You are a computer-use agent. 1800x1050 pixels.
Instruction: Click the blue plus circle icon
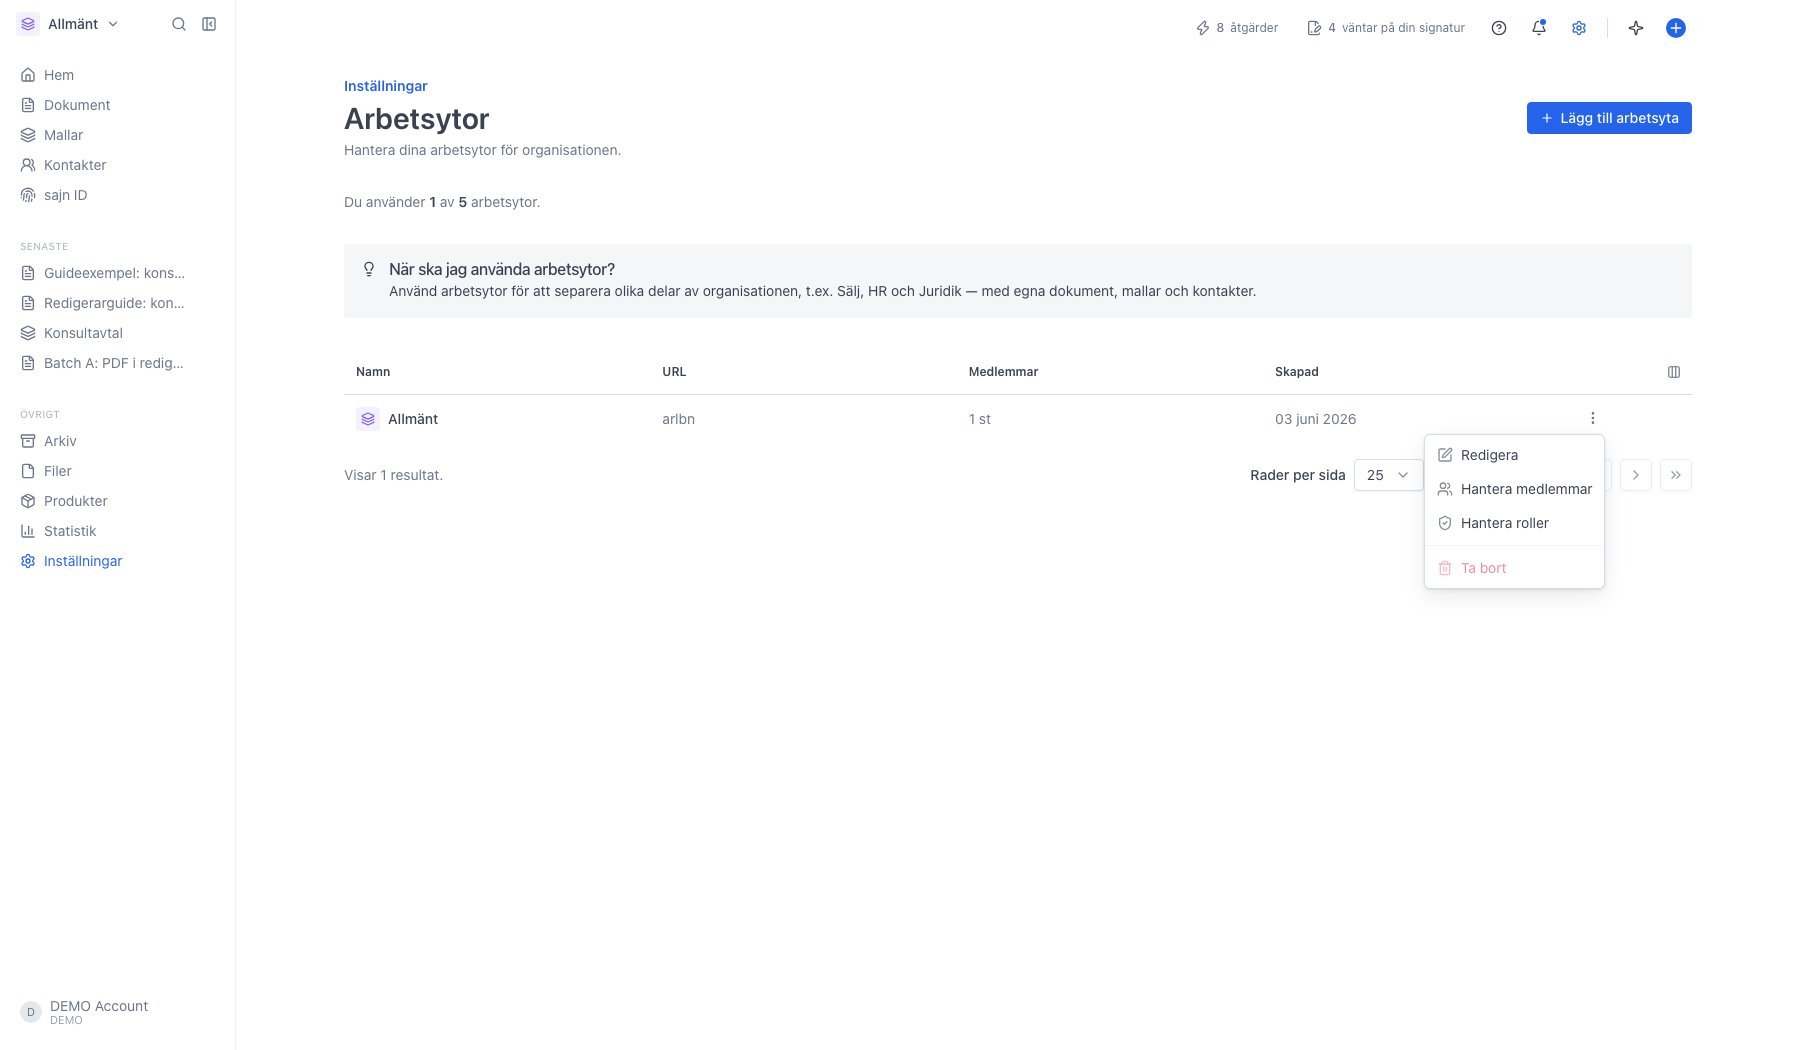pos(1676,28)
